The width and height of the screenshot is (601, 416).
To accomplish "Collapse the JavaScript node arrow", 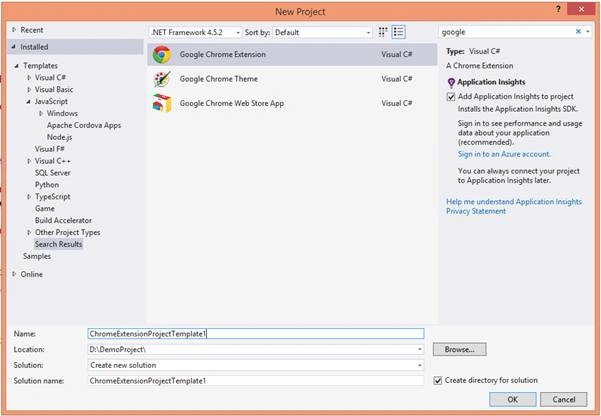I will click(28, 102).
